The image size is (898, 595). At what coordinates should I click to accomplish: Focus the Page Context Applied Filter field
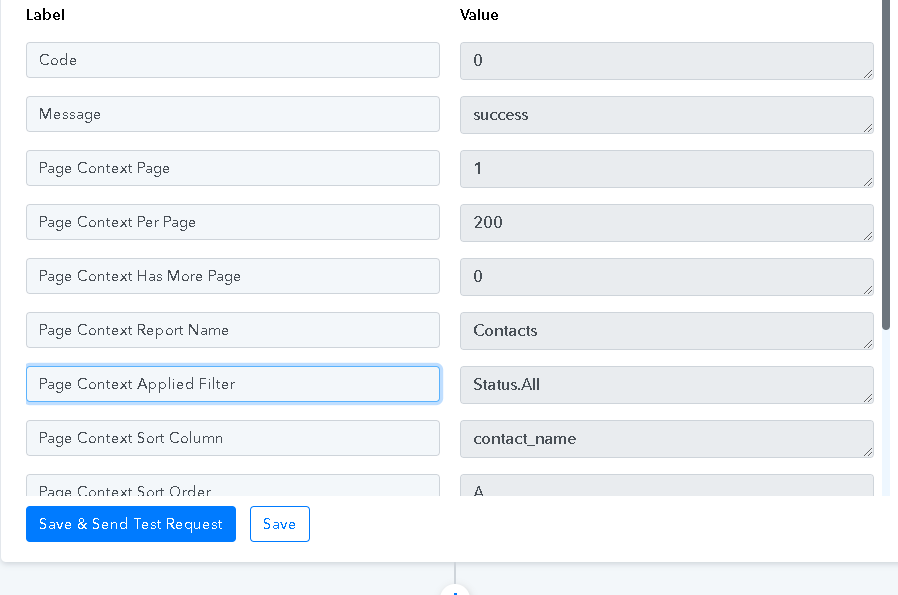click(233, 384)
